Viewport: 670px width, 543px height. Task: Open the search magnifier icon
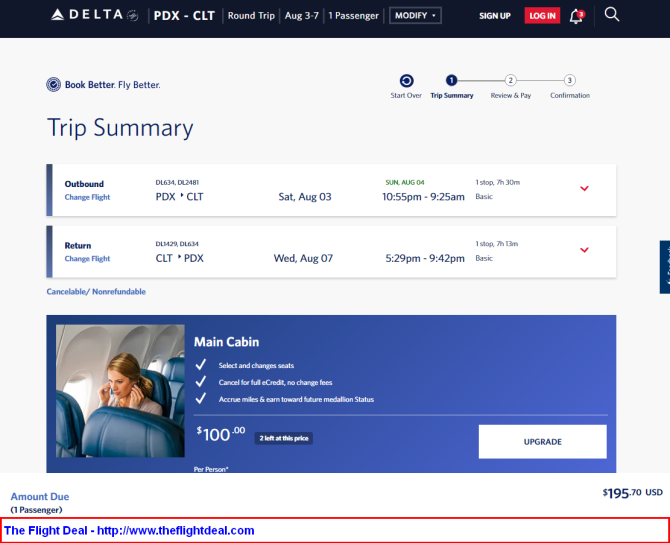click(611, 15)
